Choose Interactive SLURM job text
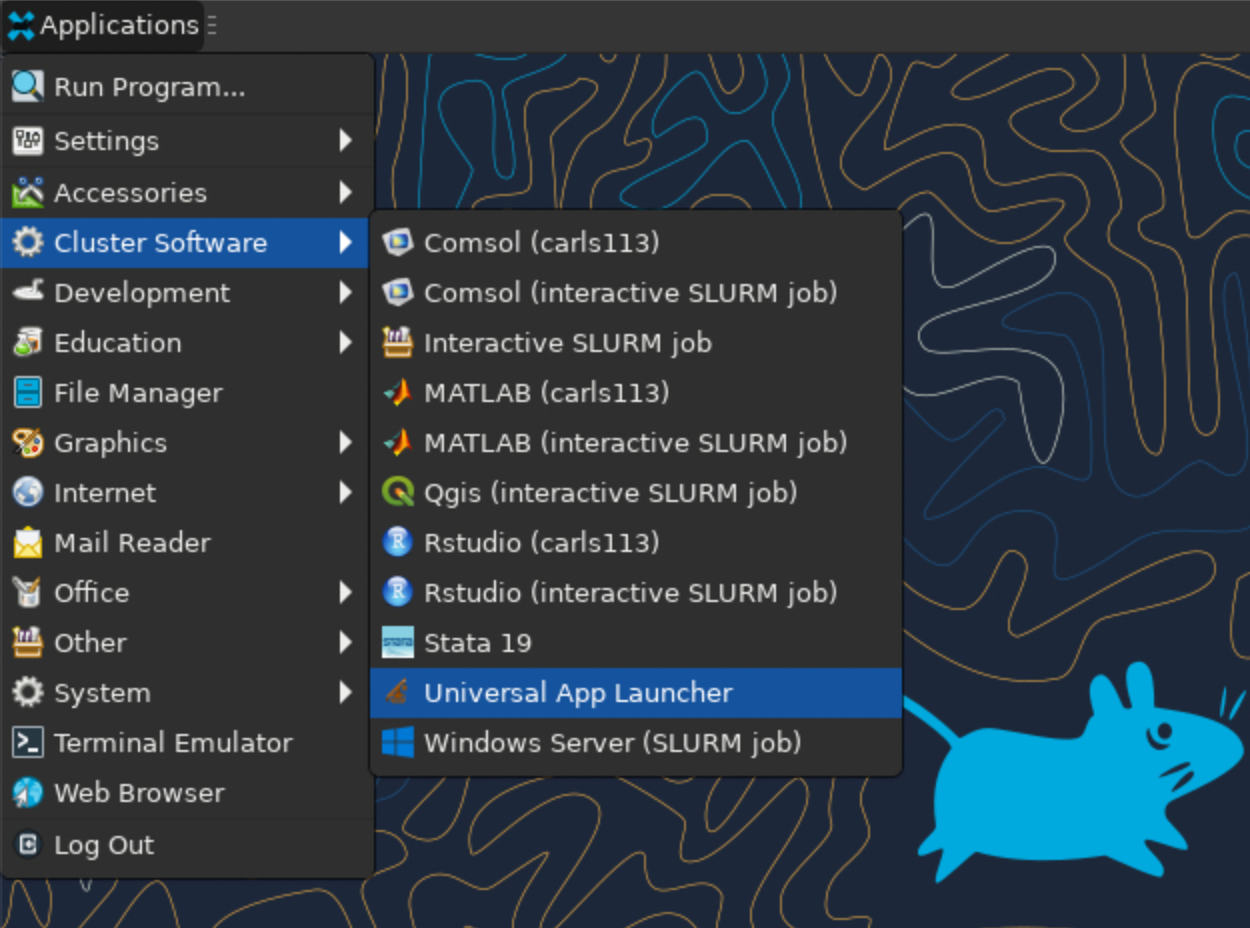This screenshot has width=1250, height=928. [x=568, y=342]
